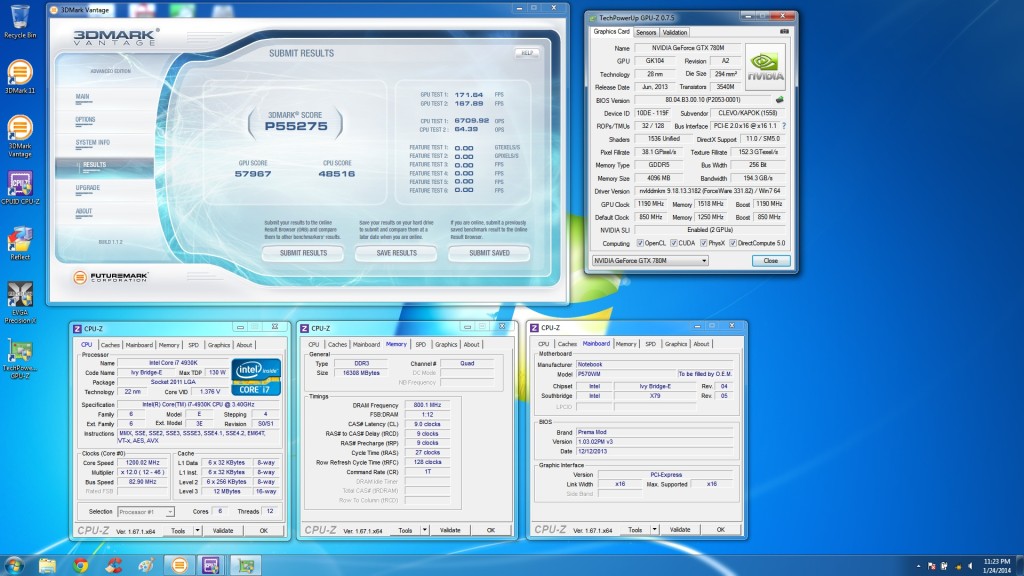Click Show Desktop strip at taskbar end
This screenshot has height=576, width=1024.
point(1019,566)
